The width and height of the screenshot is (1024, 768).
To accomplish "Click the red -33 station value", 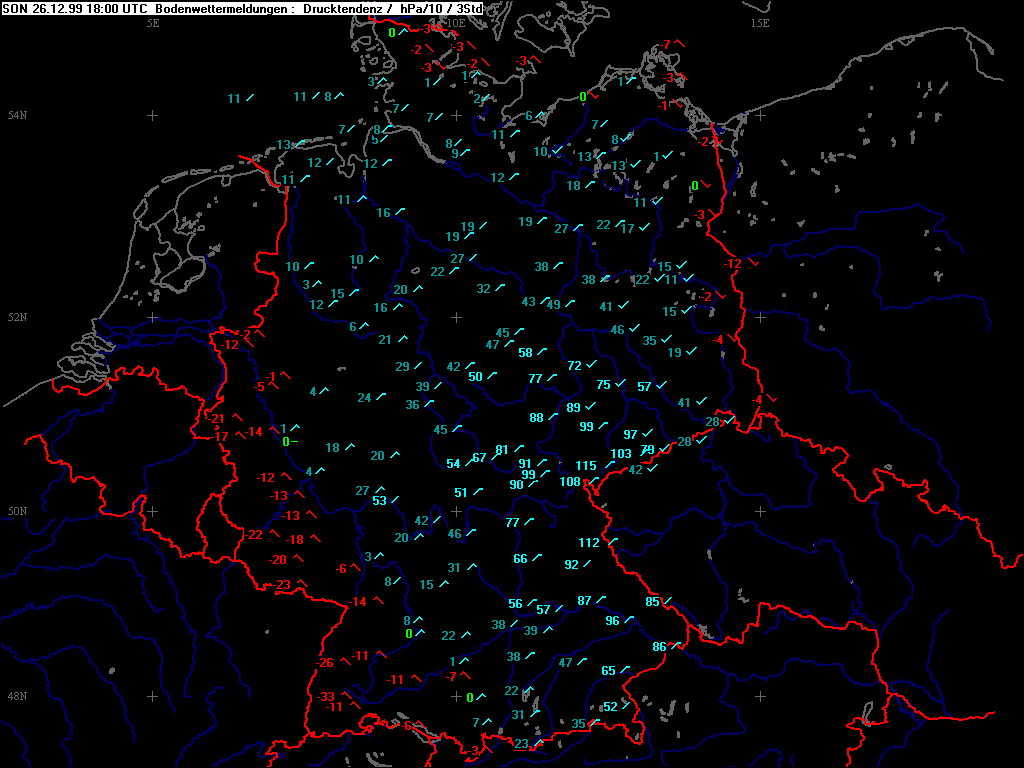I will 327,697.
